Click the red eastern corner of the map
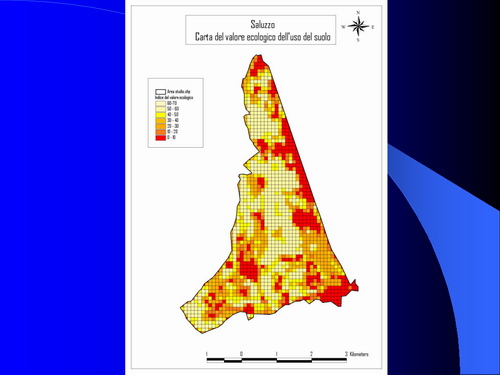Viewport: 500px width, 375px height. coord(353,286)
